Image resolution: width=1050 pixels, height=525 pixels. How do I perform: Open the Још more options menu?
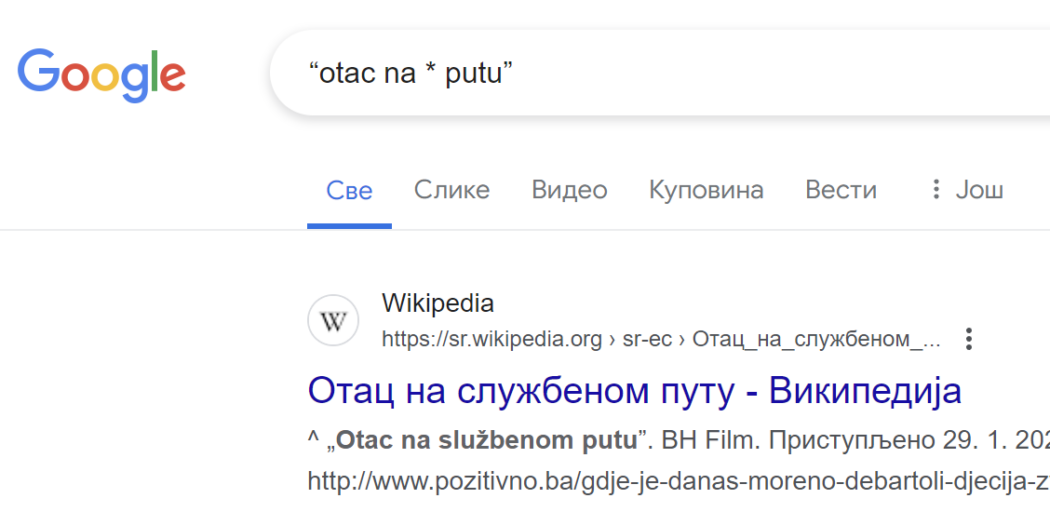967,190
